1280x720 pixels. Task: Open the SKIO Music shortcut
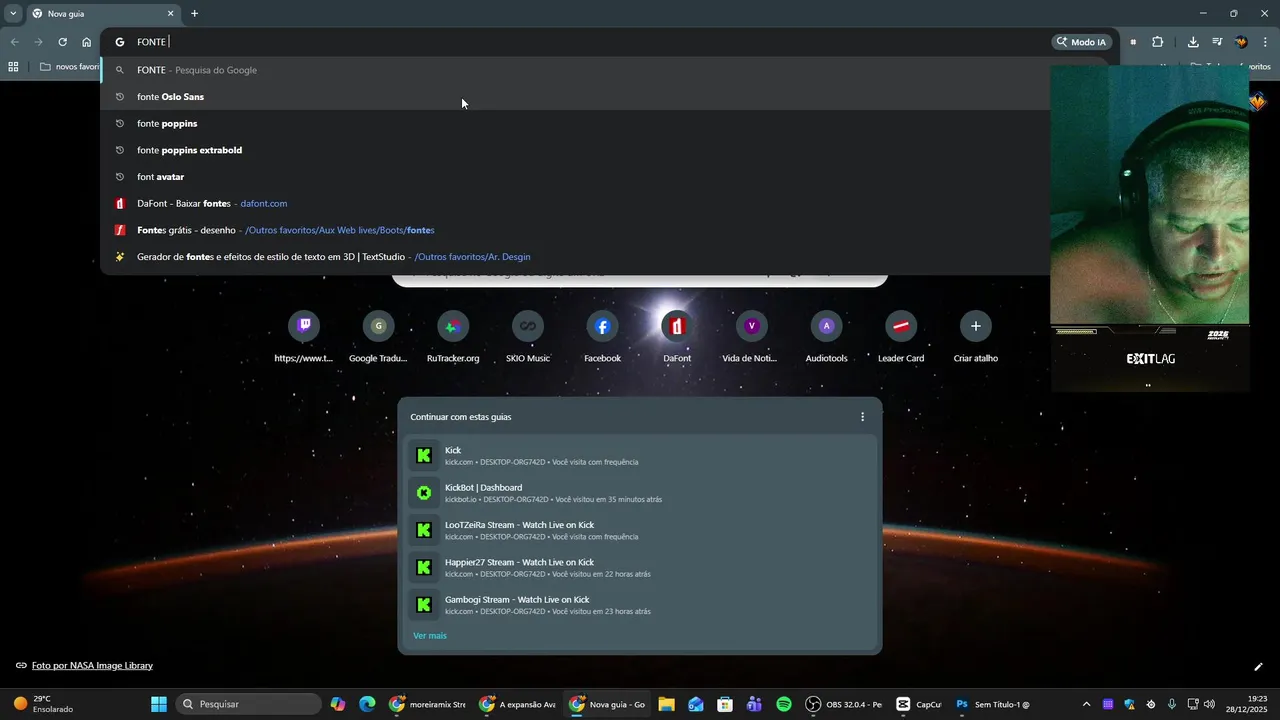tap(528, 336)
